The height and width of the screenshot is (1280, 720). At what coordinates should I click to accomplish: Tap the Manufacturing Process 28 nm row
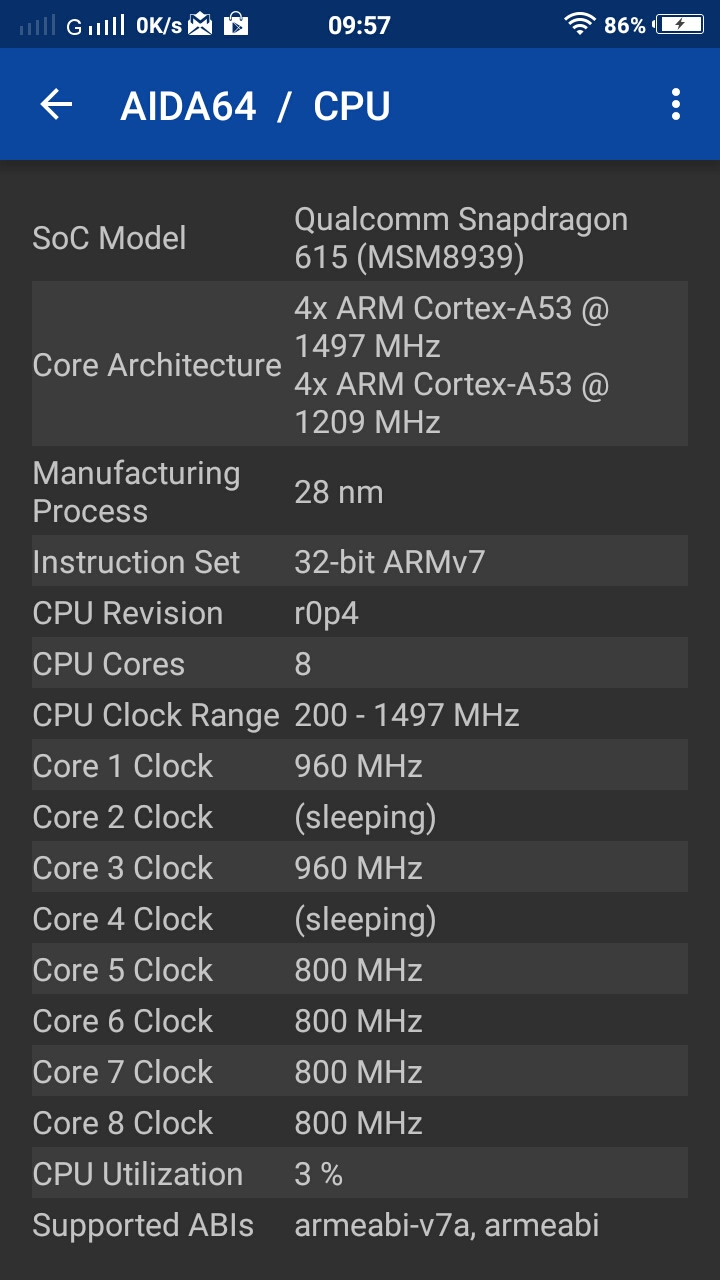(360, 491)
